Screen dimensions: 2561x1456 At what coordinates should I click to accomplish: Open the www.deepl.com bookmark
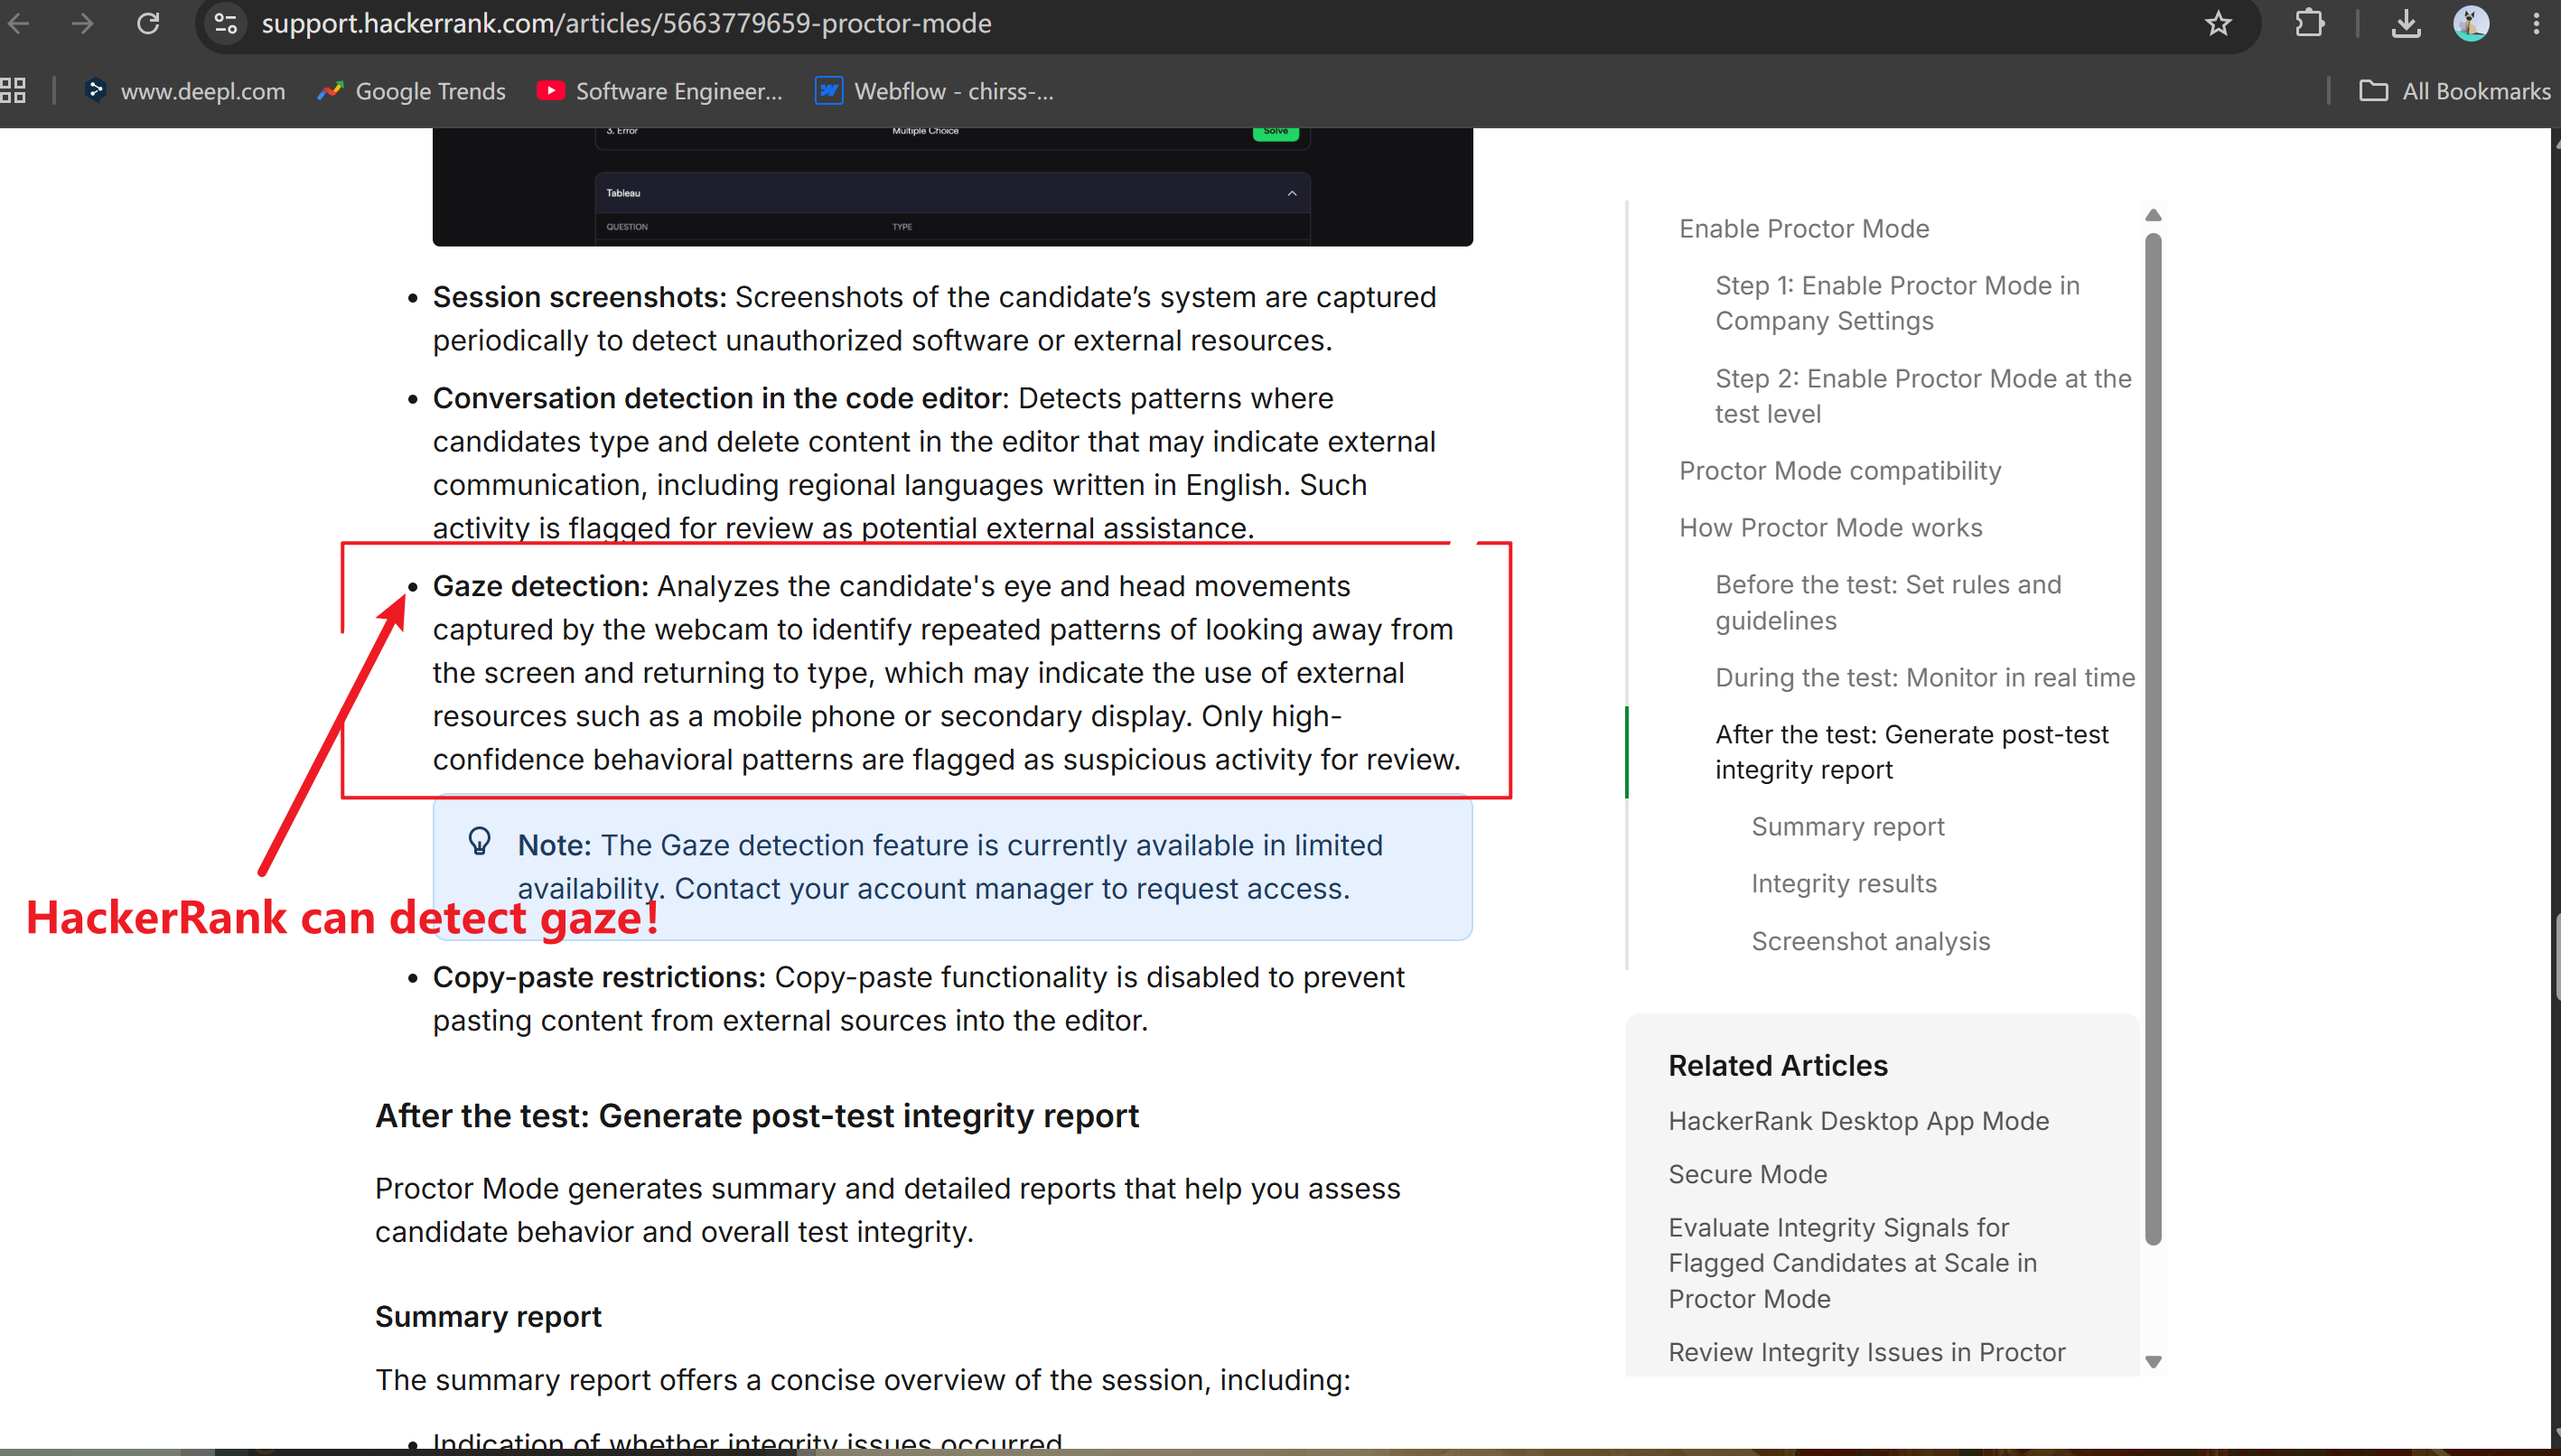click(186, 91)
